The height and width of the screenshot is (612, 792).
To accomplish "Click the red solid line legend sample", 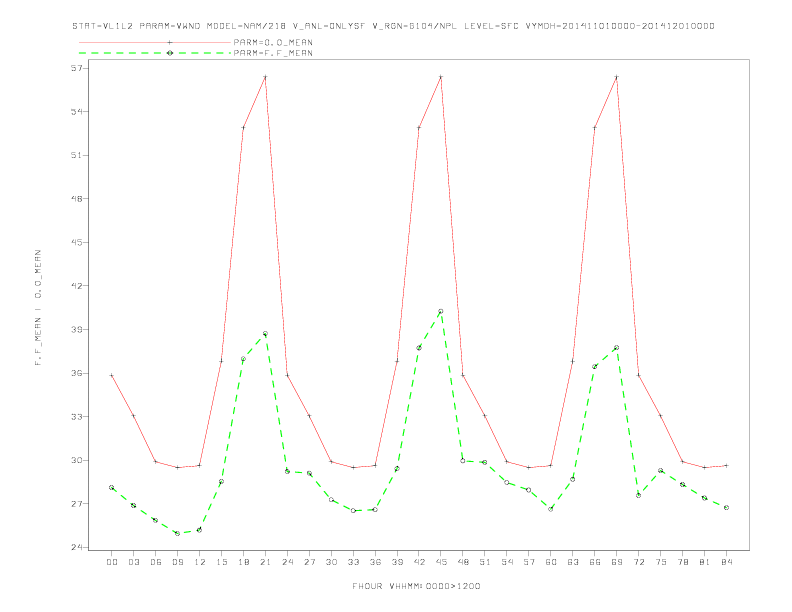I will [155, 42].
